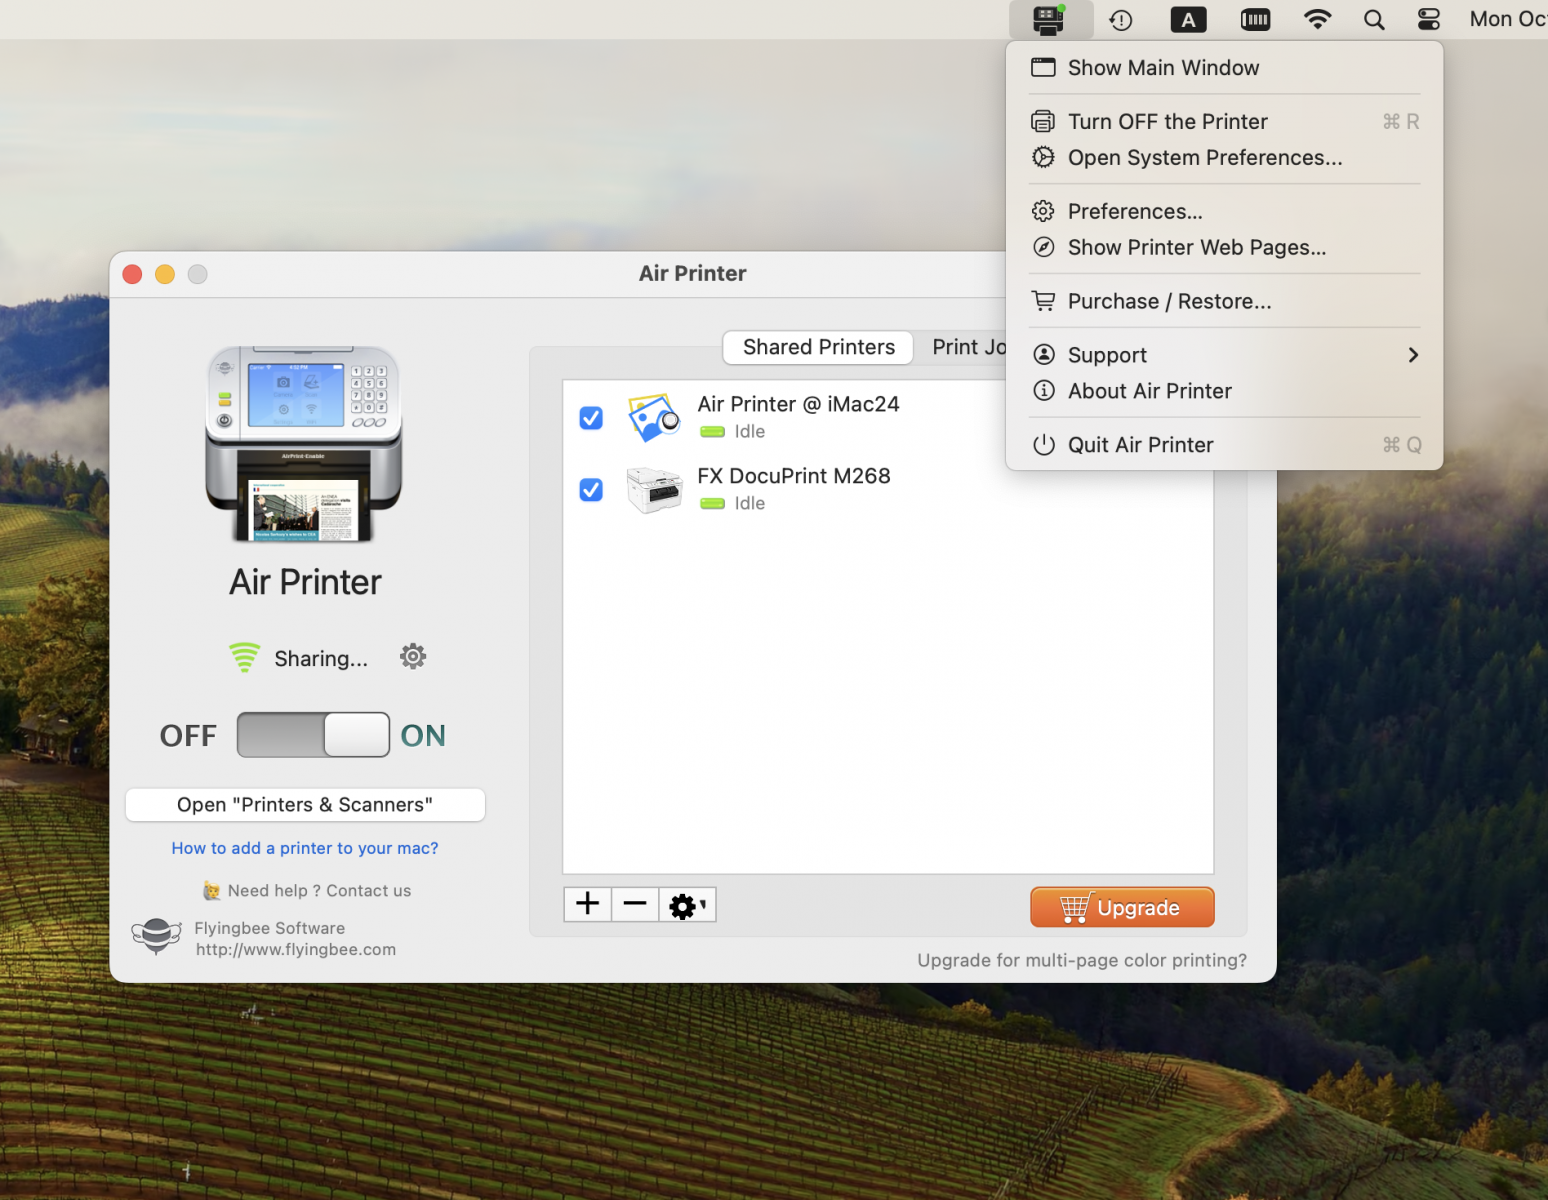Image resolution: width=1548 pixels, height=1200 pixels.
Task: Click the Flyingbee Software bee logo
Action: [x=157, y=936]
